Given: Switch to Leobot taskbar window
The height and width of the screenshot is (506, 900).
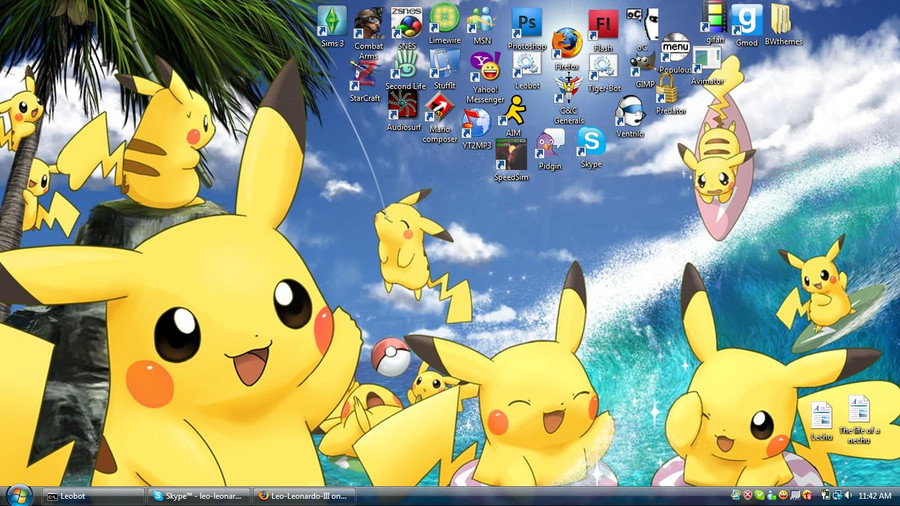Looking at the screenshot, I should [x=92, y=496].
